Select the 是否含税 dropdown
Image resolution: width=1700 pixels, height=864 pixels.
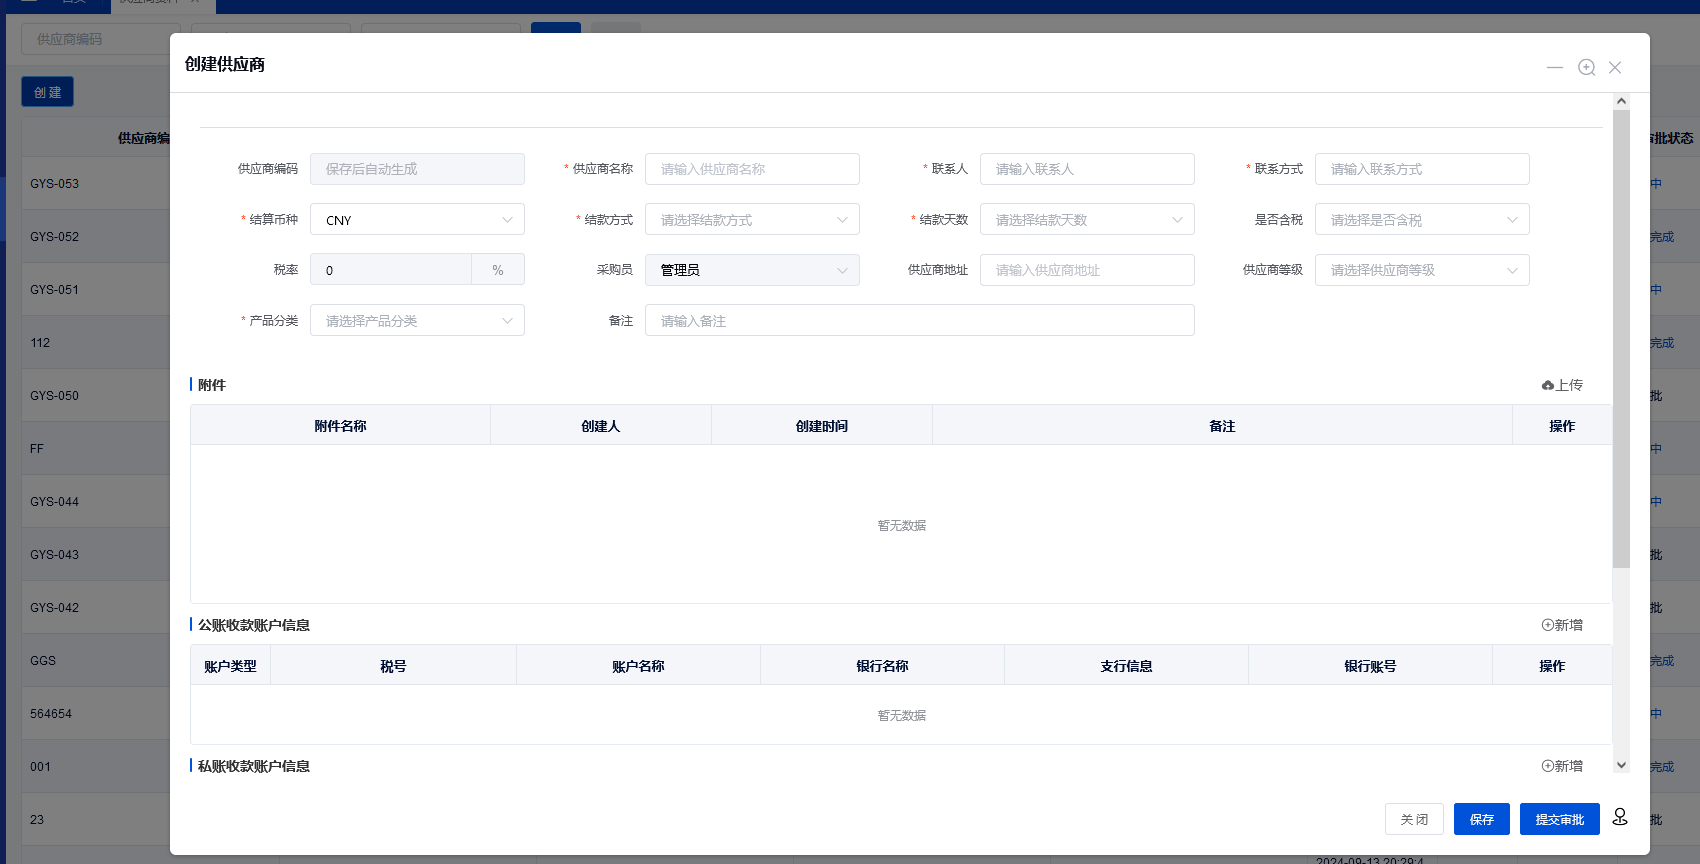(x=1422, y=220)
